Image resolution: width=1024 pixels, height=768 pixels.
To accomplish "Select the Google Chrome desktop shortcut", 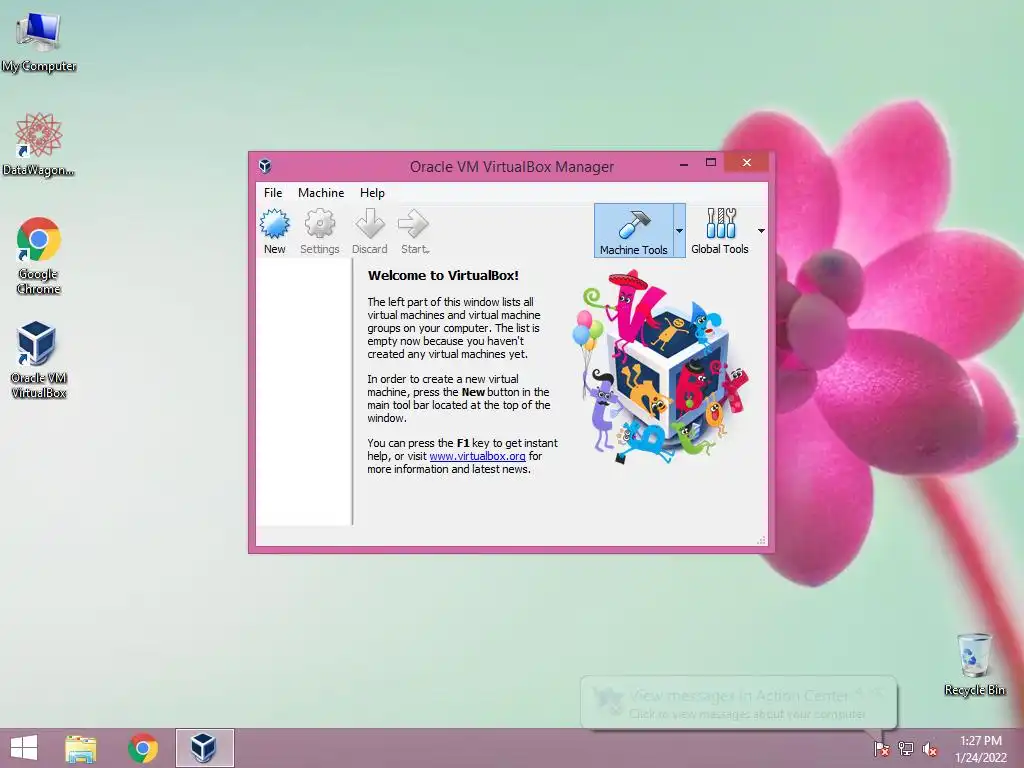I will pos(39,255).
